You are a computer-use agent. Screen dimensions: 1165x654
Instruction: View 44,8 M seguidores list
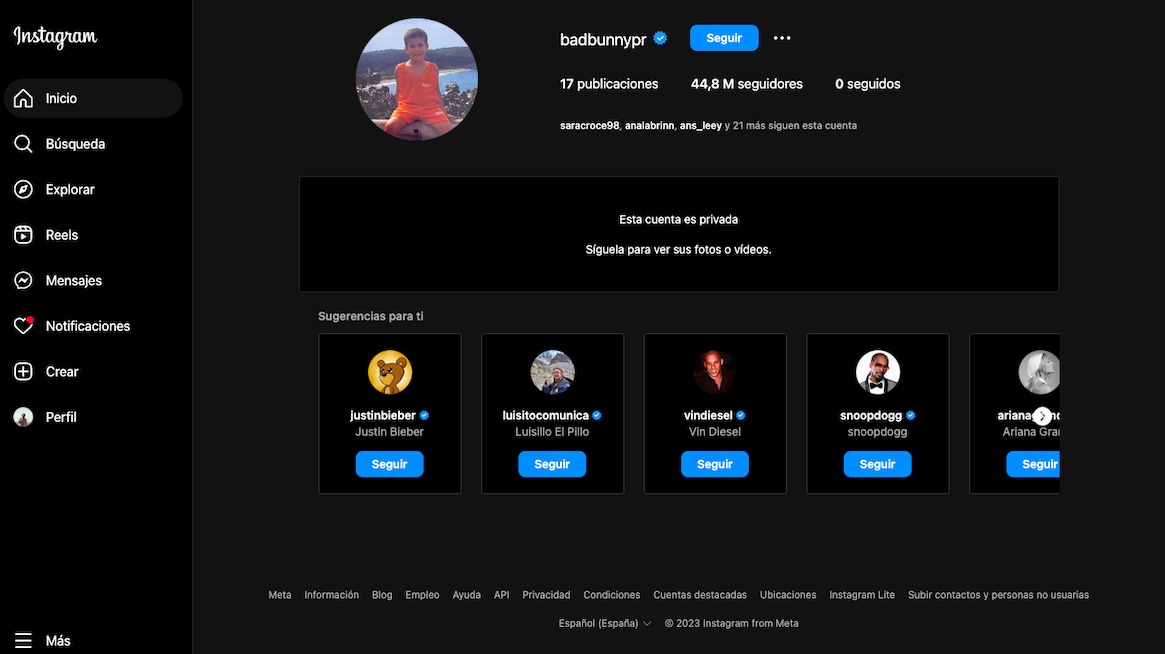tap(747, 84)
